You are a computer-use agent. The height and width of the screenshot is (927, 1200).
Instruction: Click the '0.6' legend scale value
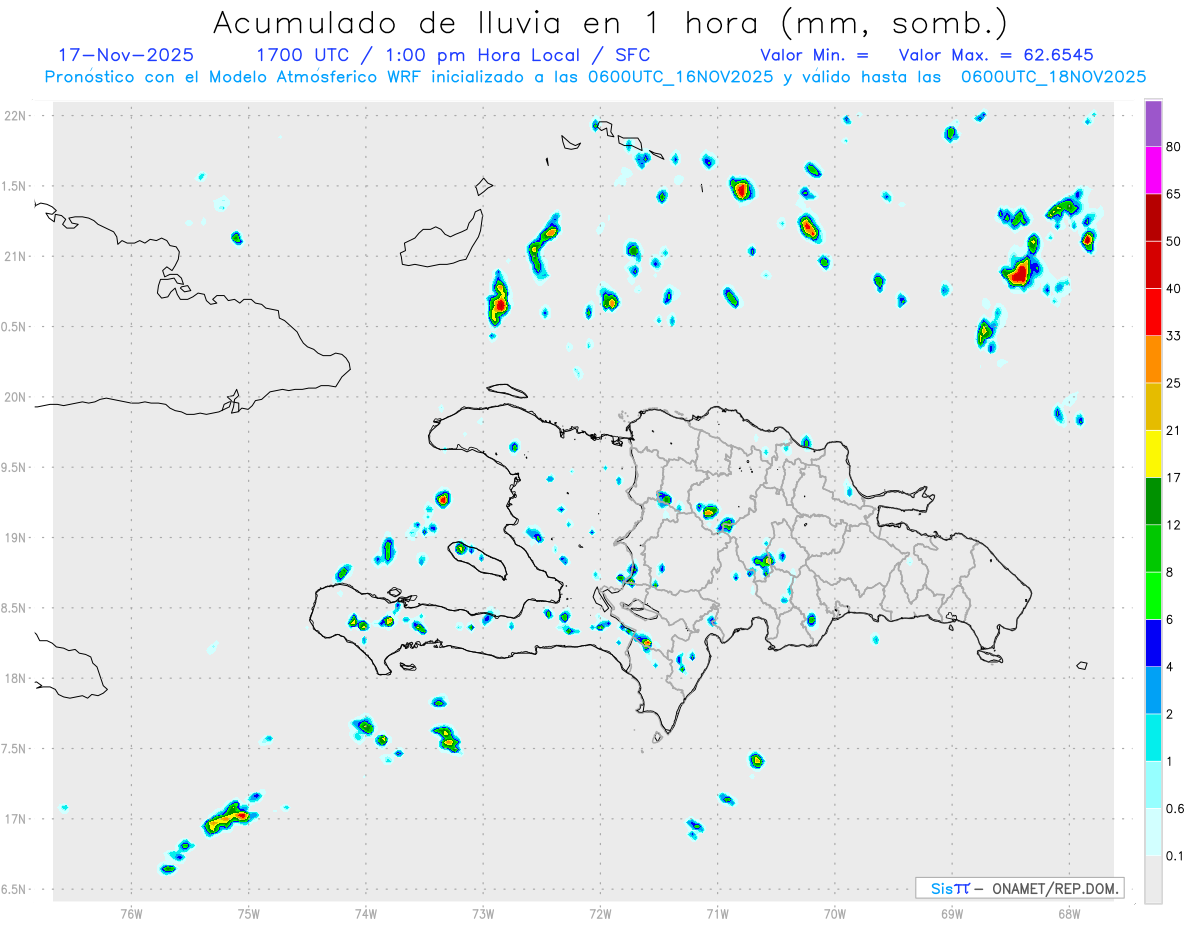pos(1176,809)
